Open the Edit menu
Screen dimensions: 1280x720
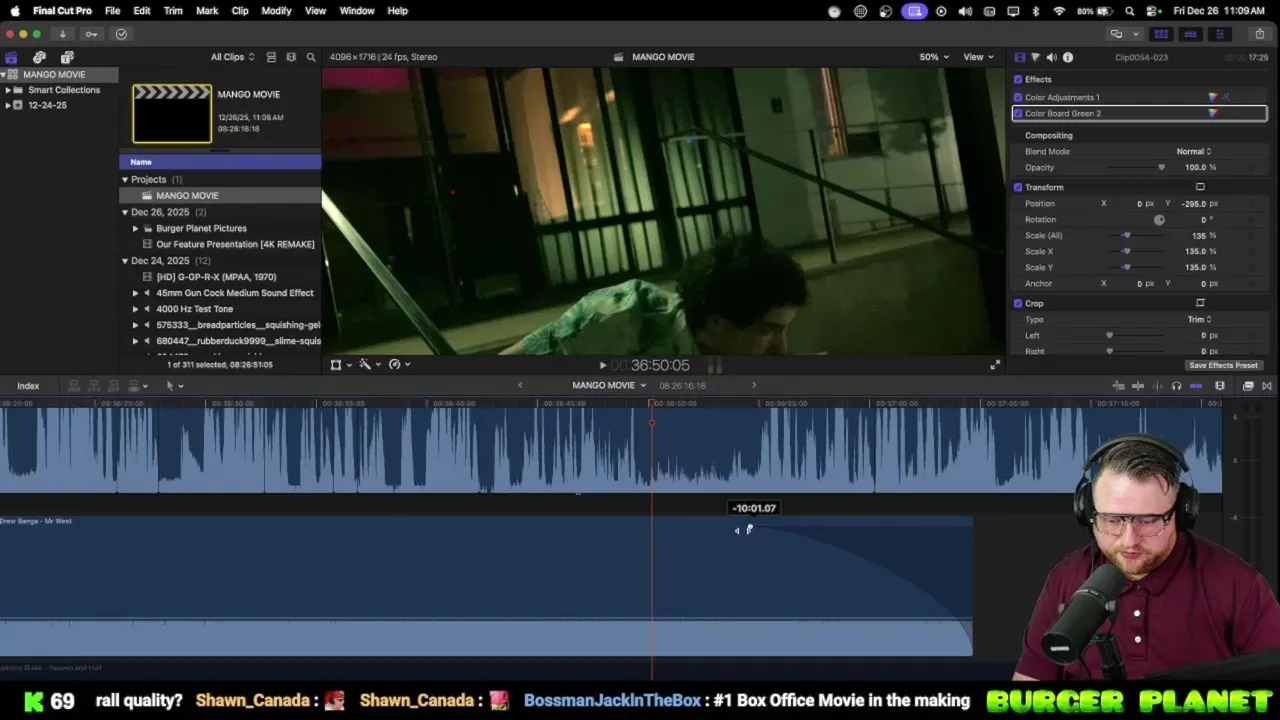point(142,11)
